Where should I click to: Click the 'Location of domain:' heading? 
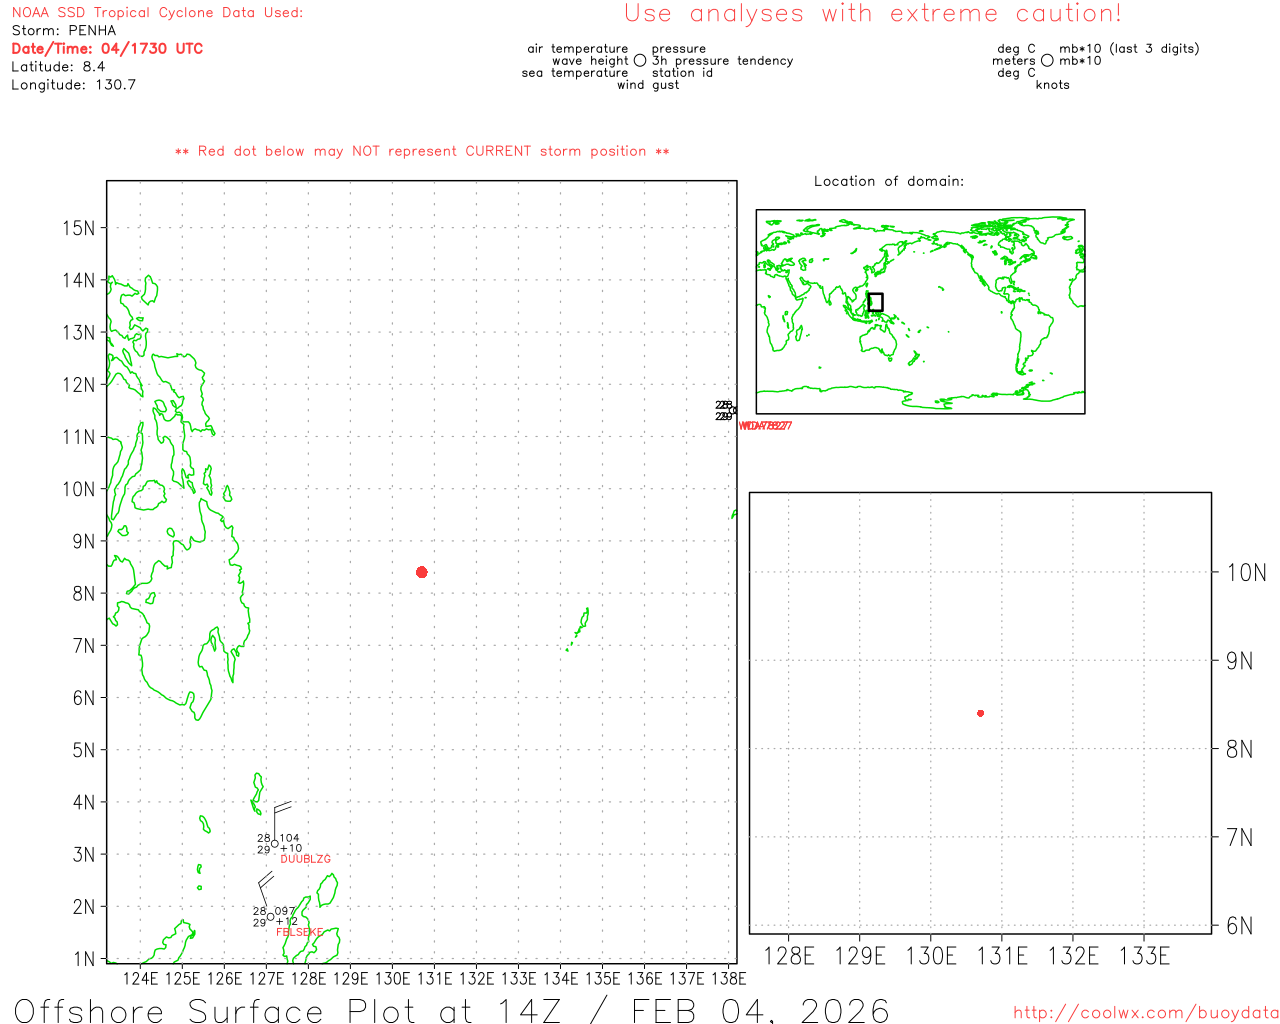coord(888,181)
